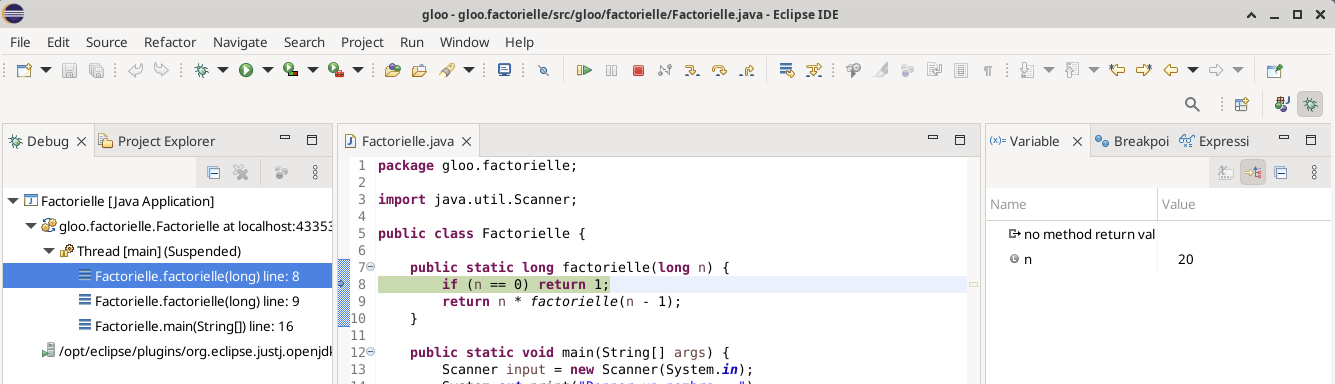Viewport: 1335px width, 384px height.
Task: Launch the program with the green Run icon
Action: [x=245, y=71]
